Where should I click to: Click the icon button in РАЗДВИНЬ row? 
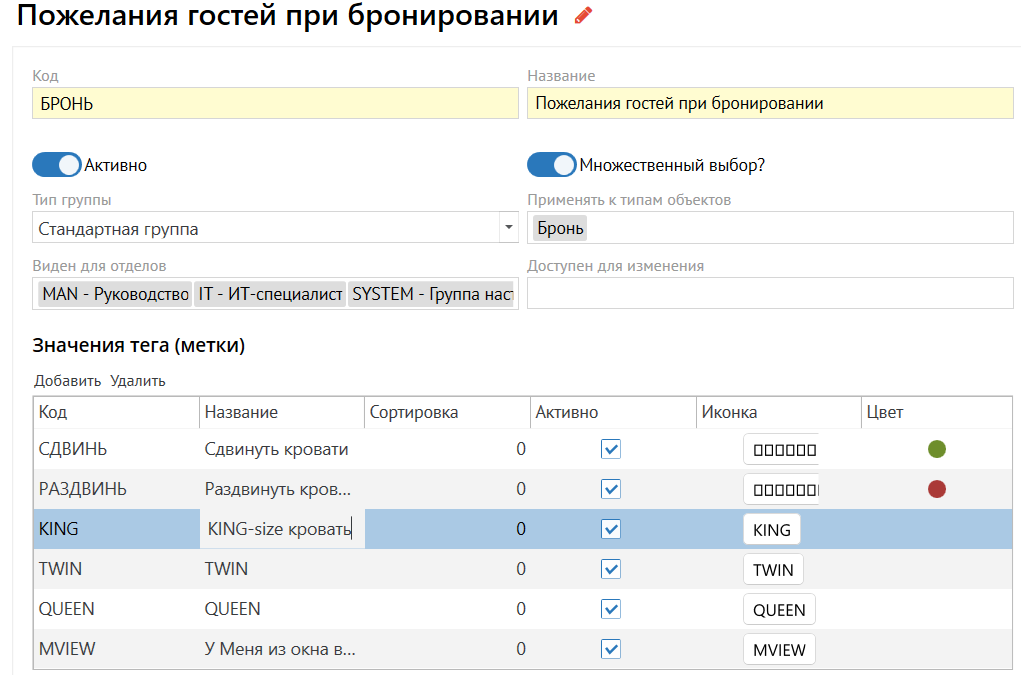[x=781, y=490]
